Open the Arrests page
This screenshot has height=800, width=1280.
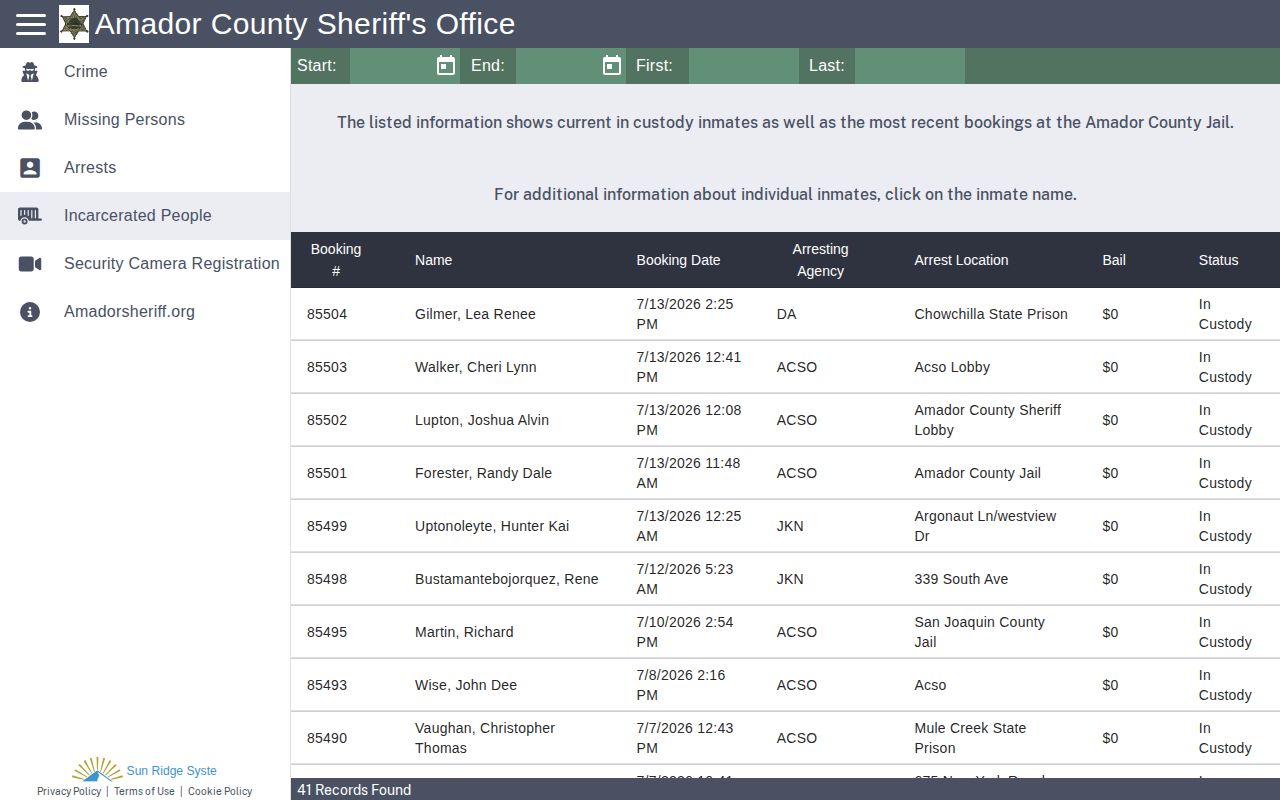[x=145, y=168]
